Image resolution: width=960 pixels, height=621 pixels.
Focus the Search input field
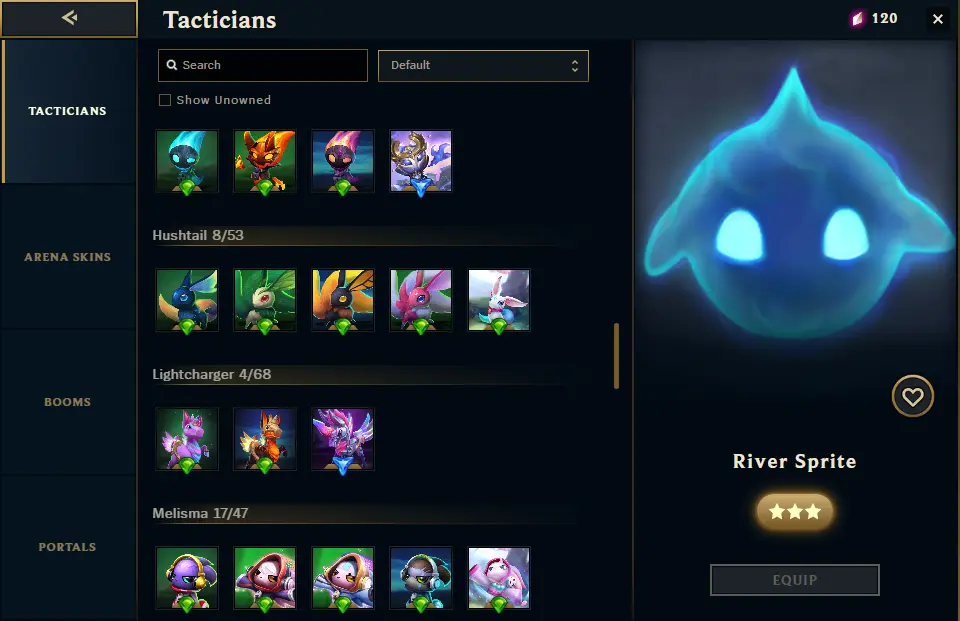263,66
